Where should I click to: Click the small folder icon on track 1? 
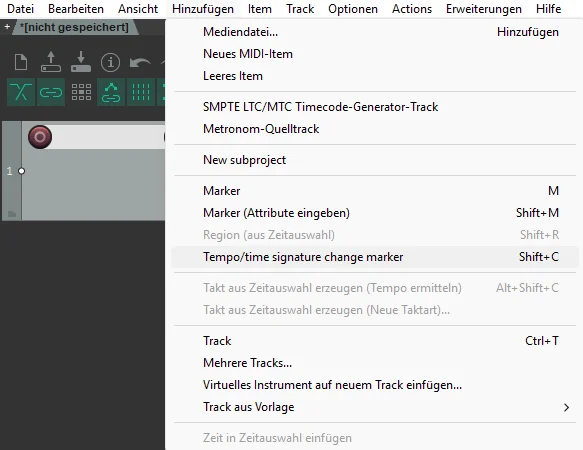pos(12,213)
